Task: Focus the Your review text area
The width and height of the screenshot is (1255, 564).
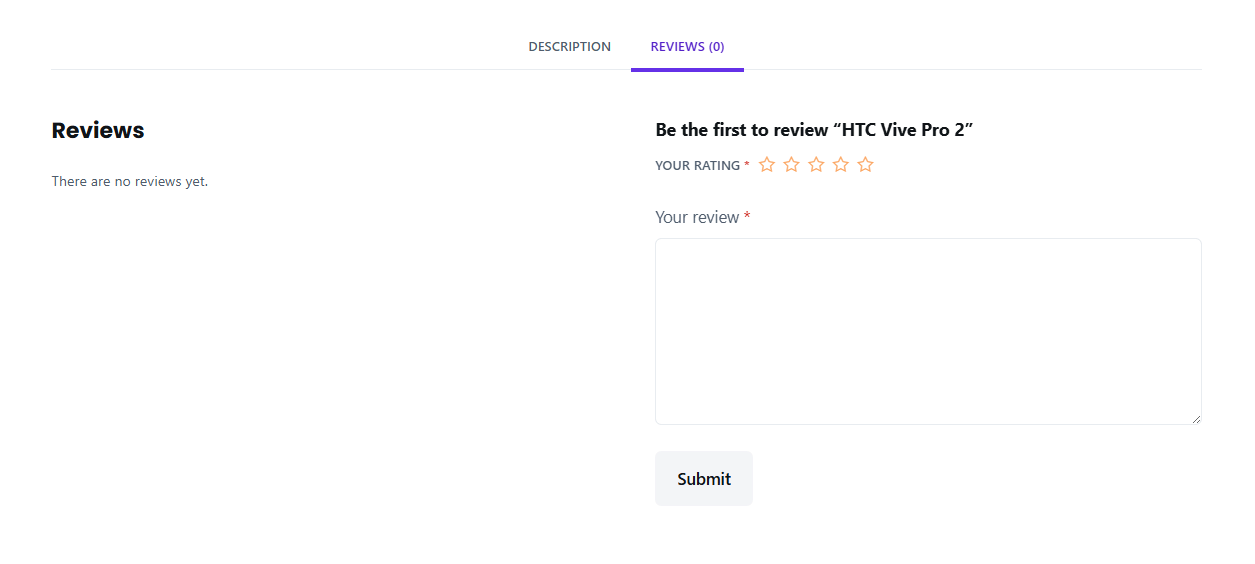Action: click(928, 331)
